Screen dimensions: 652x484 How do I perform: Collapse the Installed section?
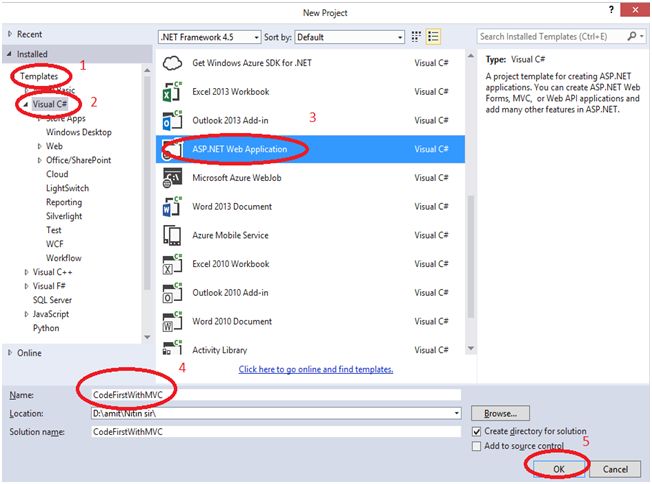10,54
